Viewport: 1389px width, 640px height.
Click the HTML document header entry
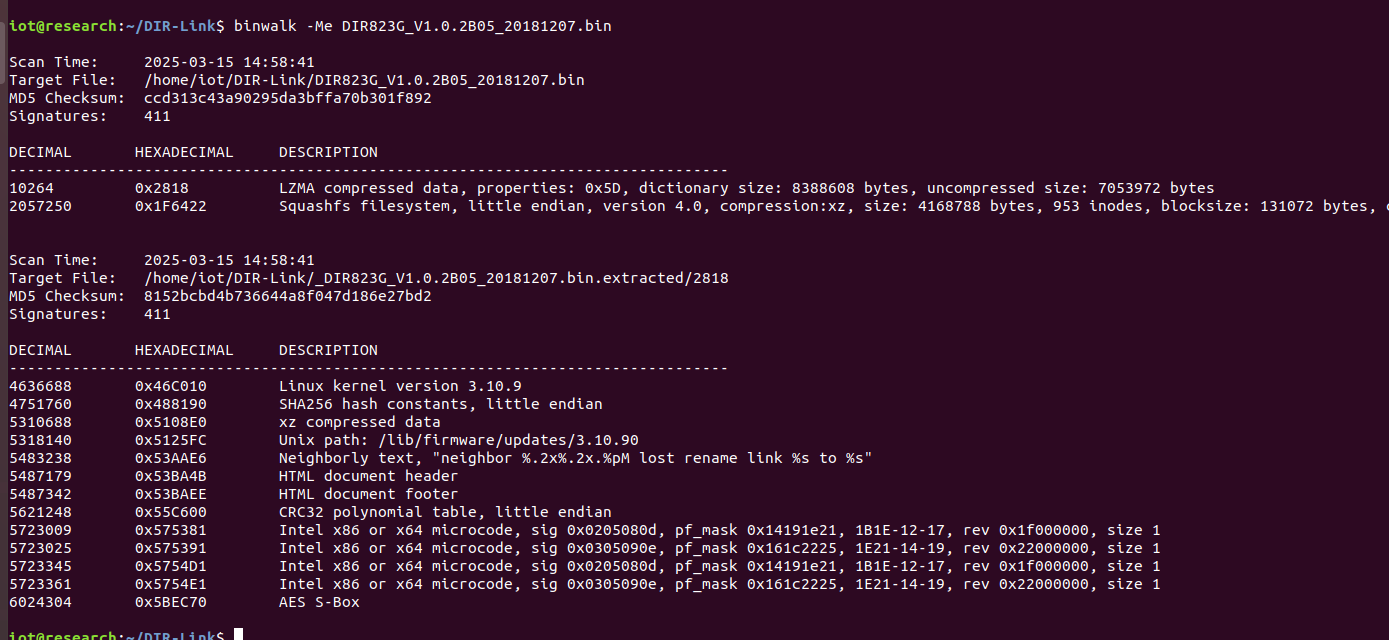[x=369, y=476]
